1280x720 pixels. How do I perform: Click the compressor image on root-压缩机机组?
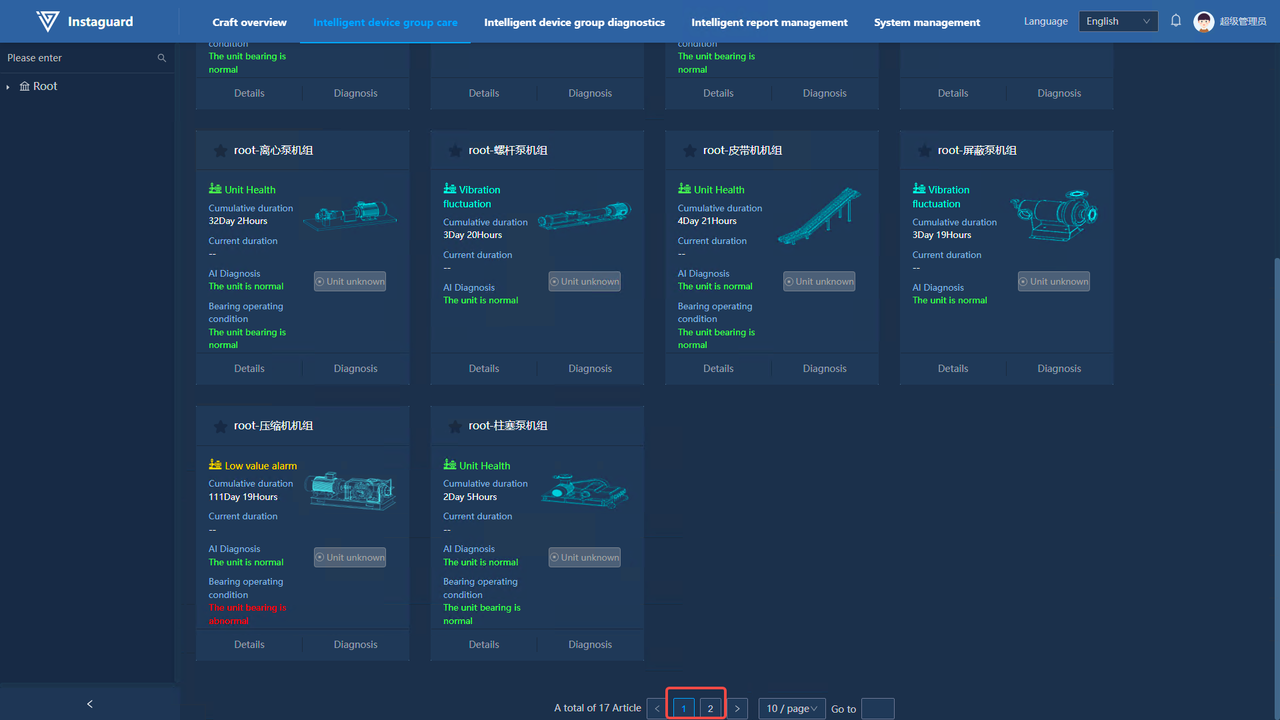pyautogui.click(x=350, y=490)
